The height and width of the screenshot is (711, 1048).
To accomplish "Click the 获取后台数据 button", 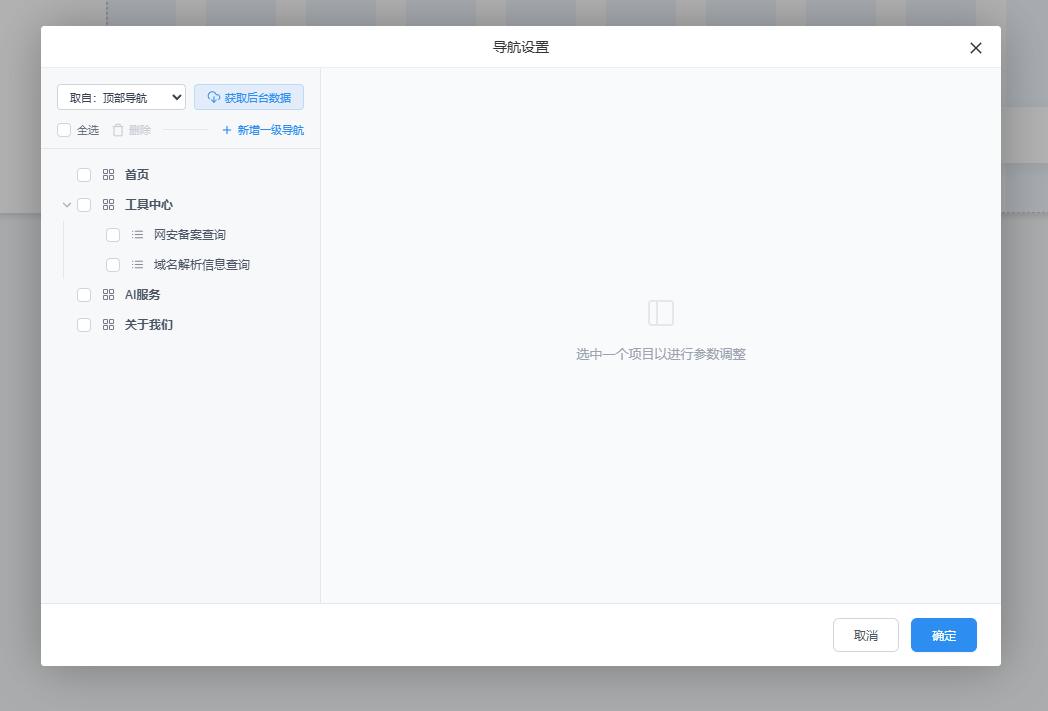I will click(249, 97).
